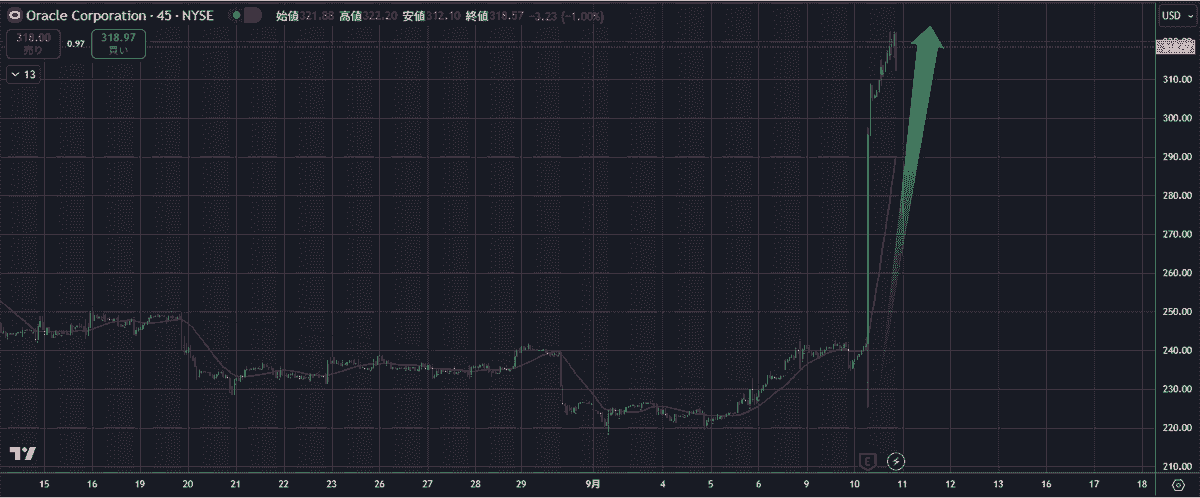The width and height of the screenshot is (1200, 498).
Task: Click the Oracle Corporation logo icon
Action: tap(16, 15)
